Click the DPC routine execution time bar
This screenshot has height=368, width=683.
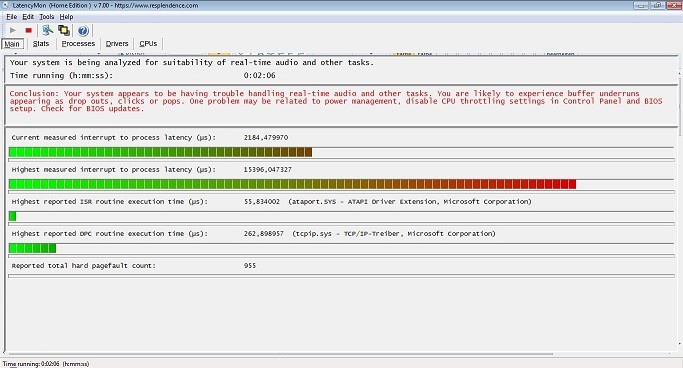[x=341, y=248]
